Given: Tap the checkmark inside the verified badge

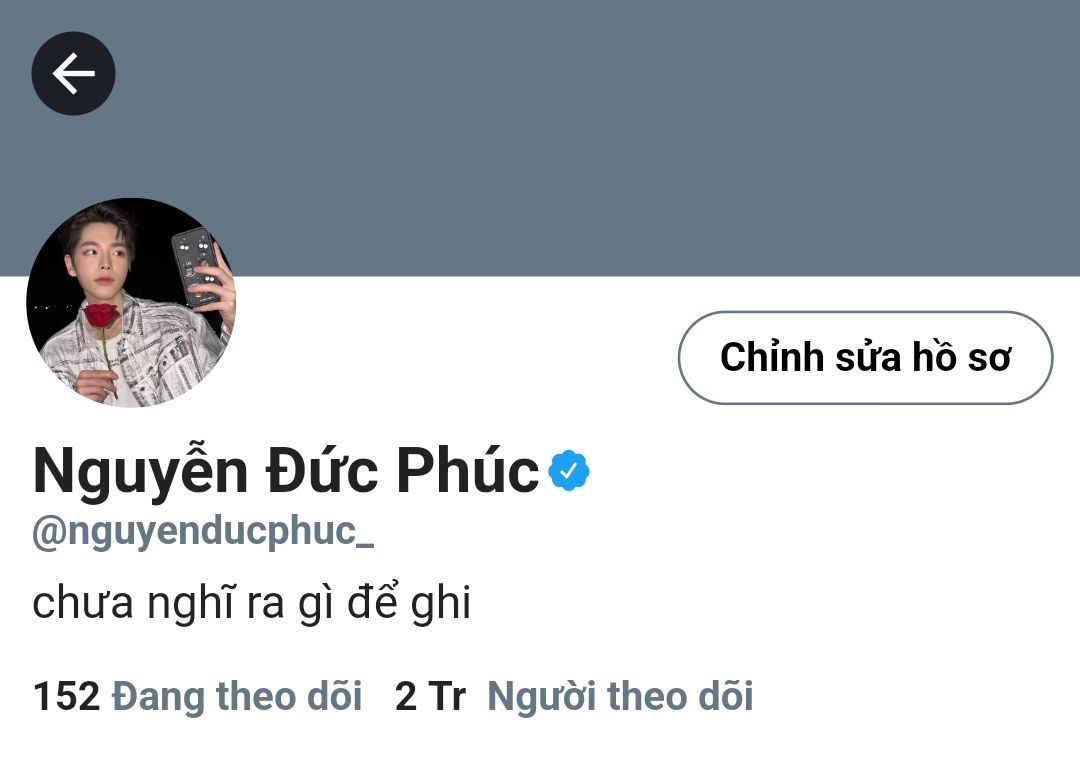Looking at the screenshot, I should pyautogui.click(x=569, y=471).
